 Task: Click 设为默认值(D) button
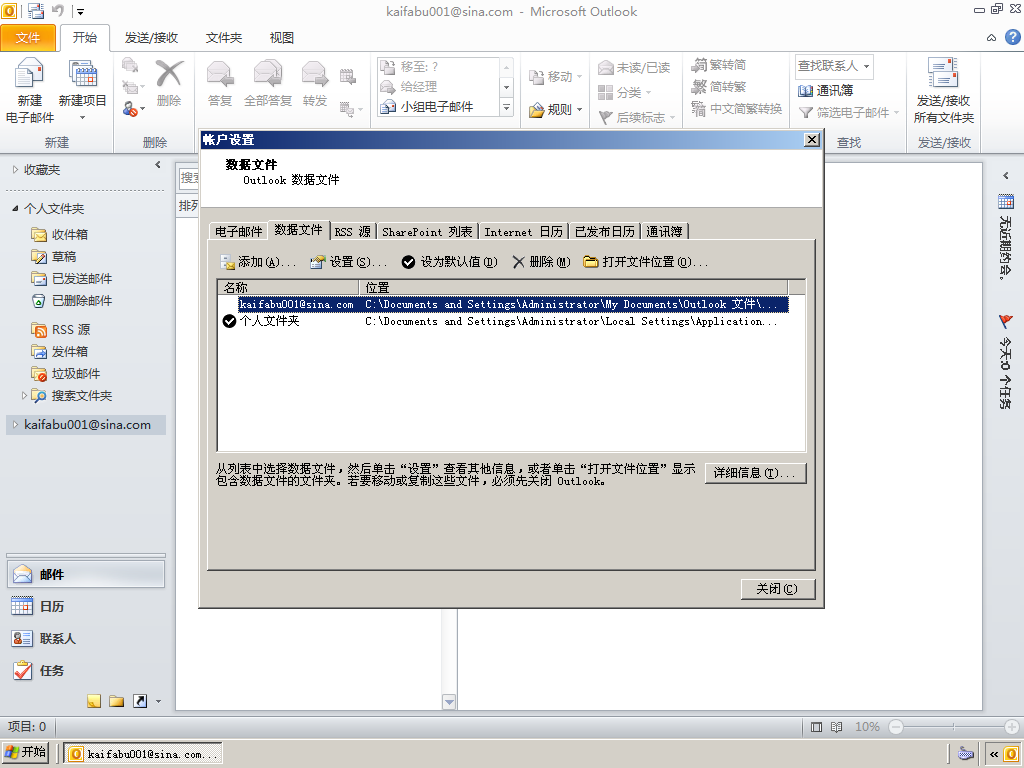(449, 262)
